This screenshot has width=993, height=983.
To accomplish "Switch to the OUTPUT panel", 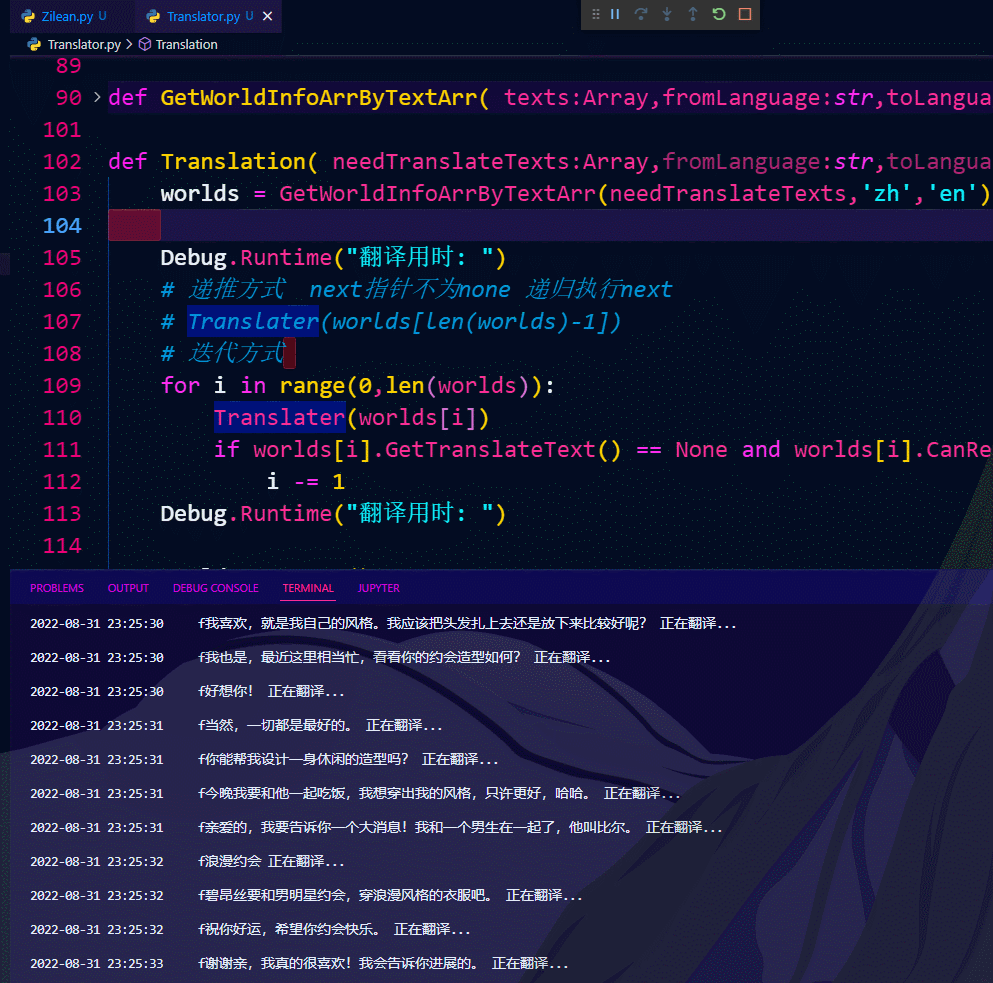I will (x=128, y=588).
